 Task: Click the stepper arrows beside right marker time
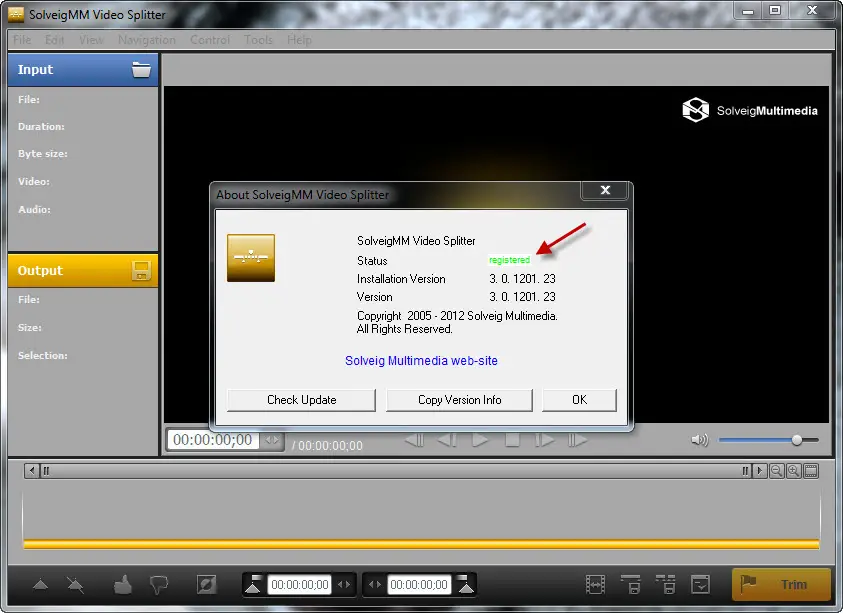point(375,585)
